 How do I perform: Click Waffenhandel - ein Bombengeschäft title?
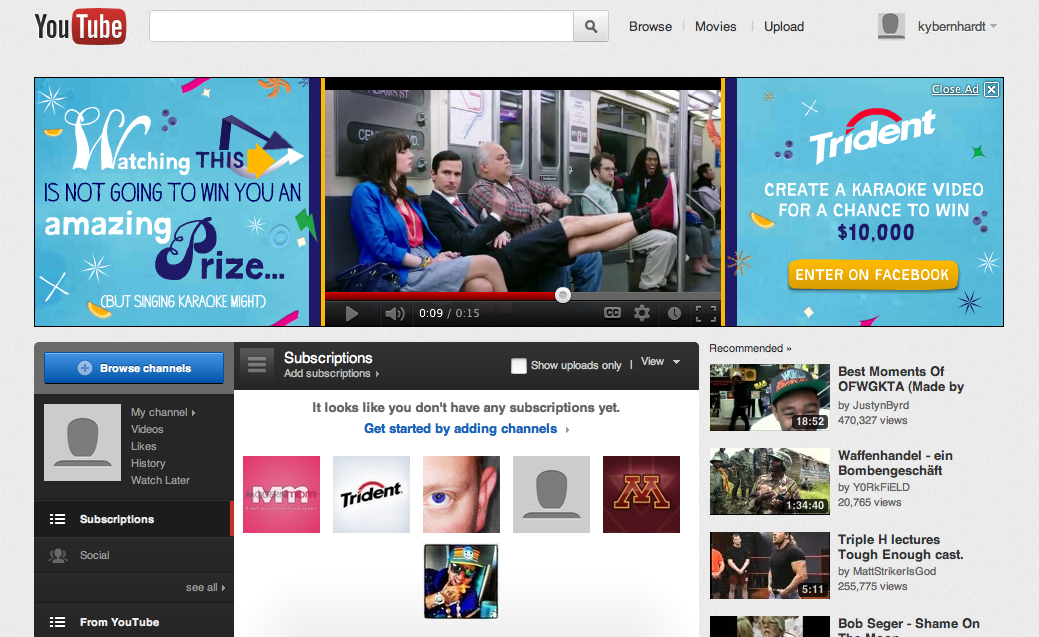895,463
